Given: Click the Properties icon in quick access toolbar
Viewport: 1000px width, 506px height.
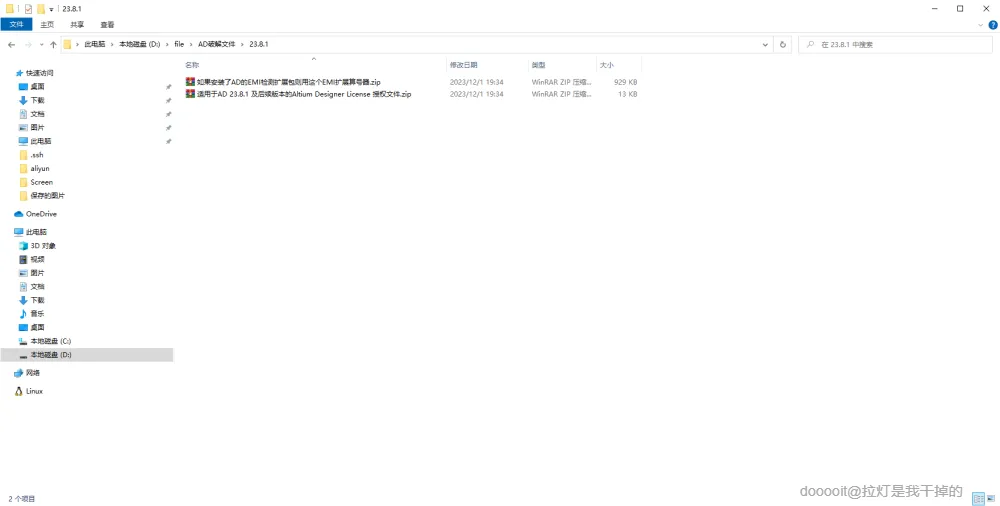Looking at the screenshot, I should pyautogui.click(x=28, y=9).
